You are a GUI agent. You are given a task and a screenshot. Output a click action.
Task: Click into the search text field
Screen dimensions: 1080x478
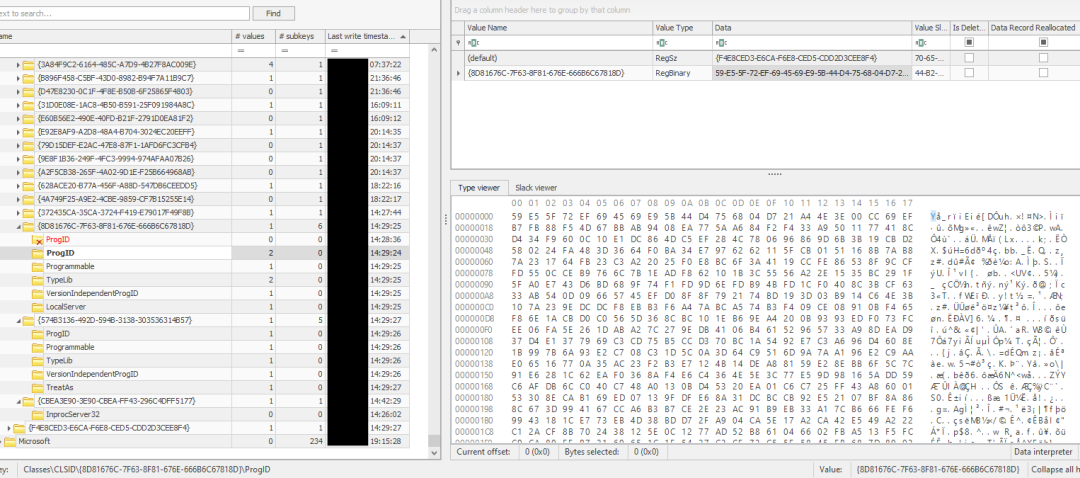point(124,13)
